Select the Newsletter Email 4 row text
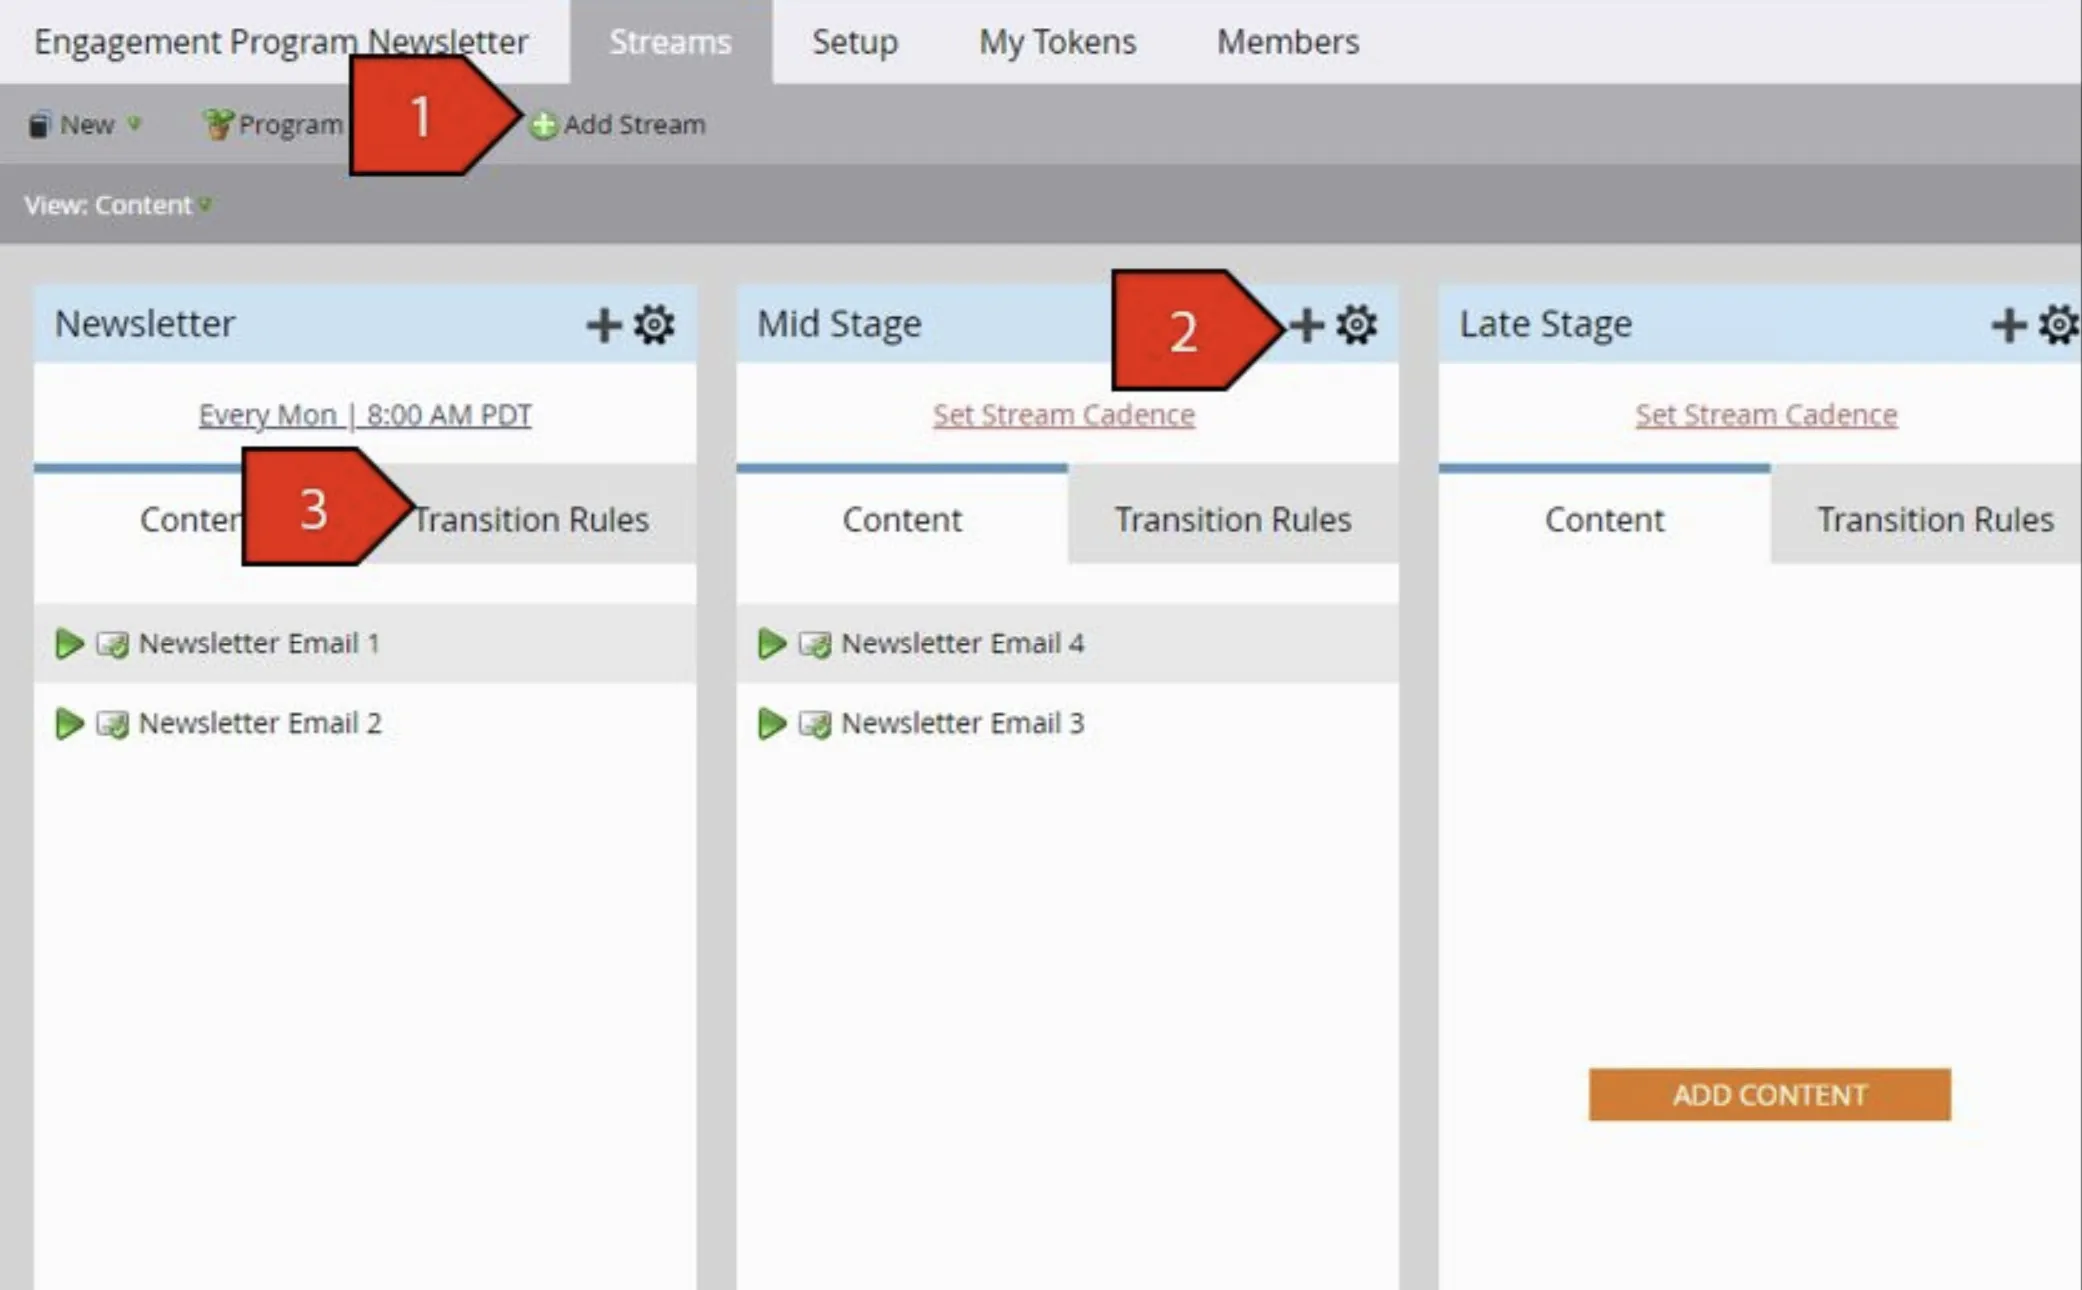 962,643
